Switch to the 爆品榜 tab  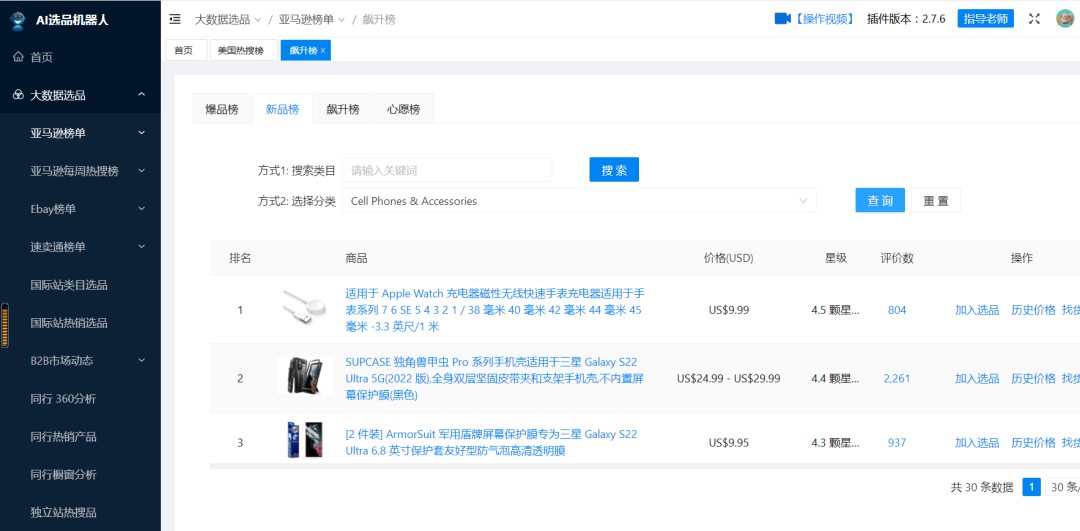tap(222, 110)
